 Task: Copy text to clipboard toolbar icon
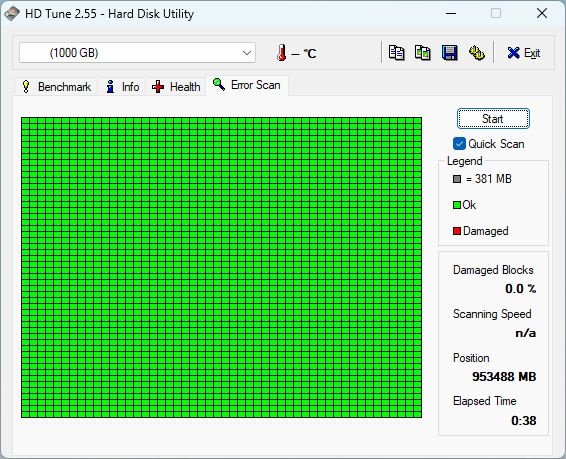396,53
